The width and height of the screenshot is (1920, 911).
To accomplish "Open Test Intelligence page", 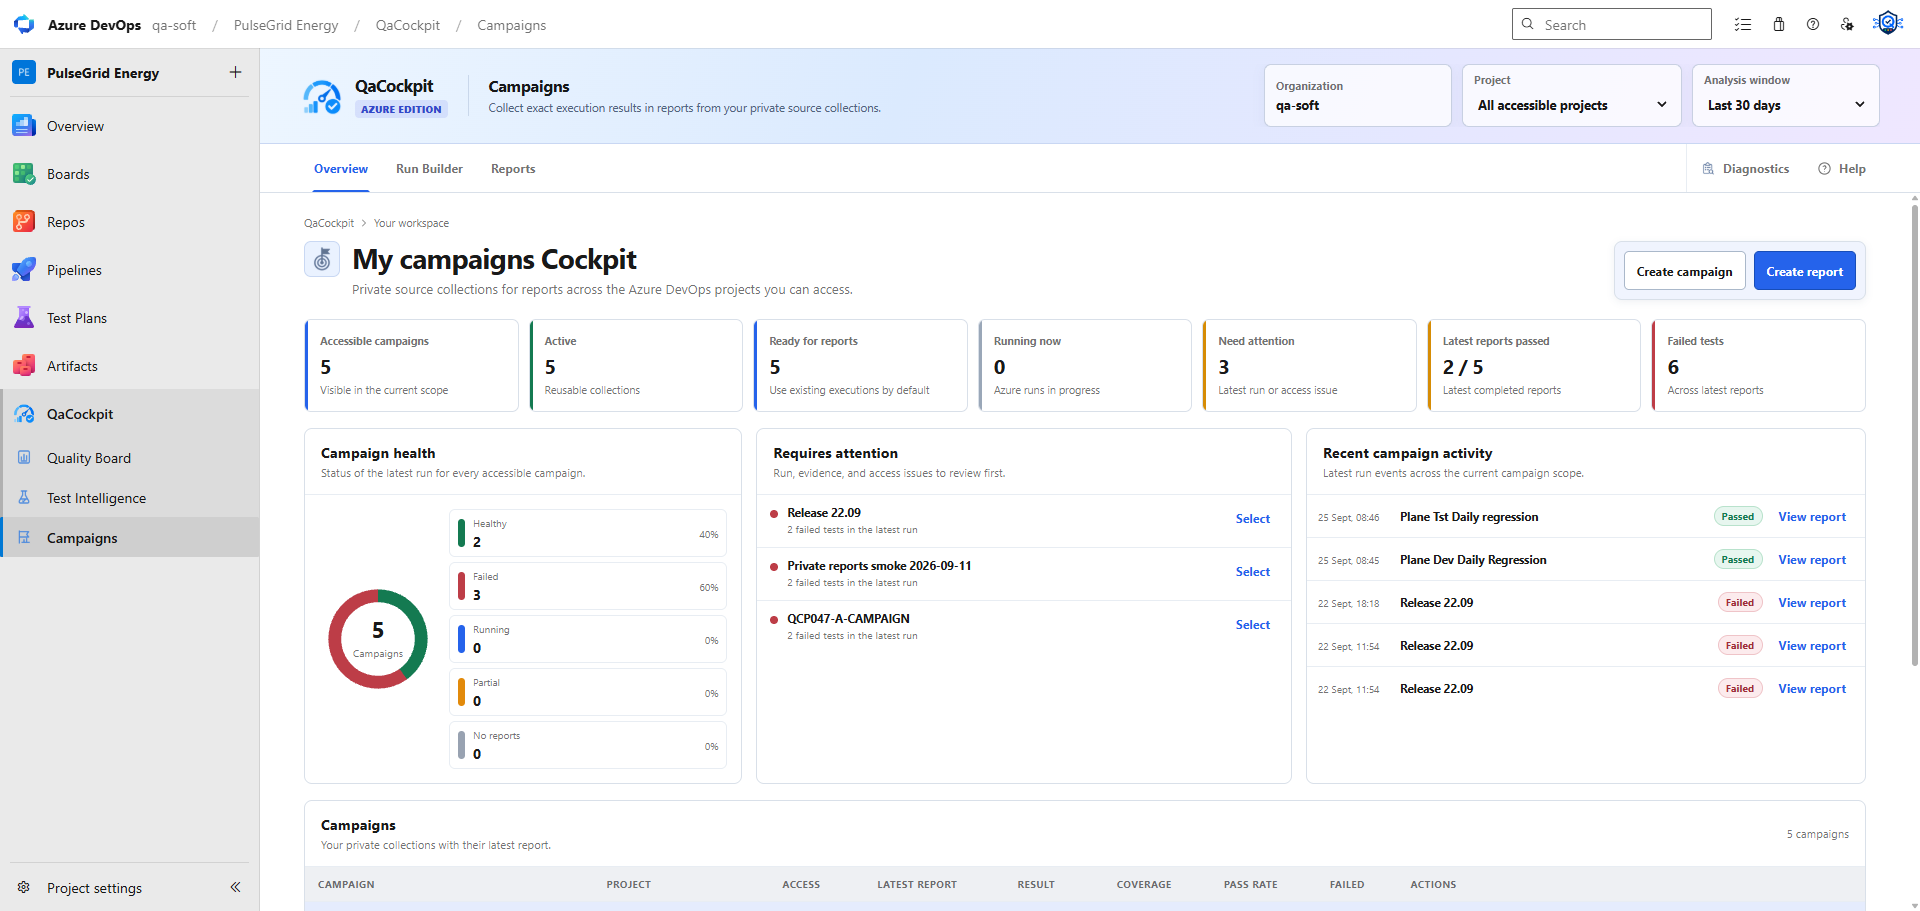I will click(96, 498).
